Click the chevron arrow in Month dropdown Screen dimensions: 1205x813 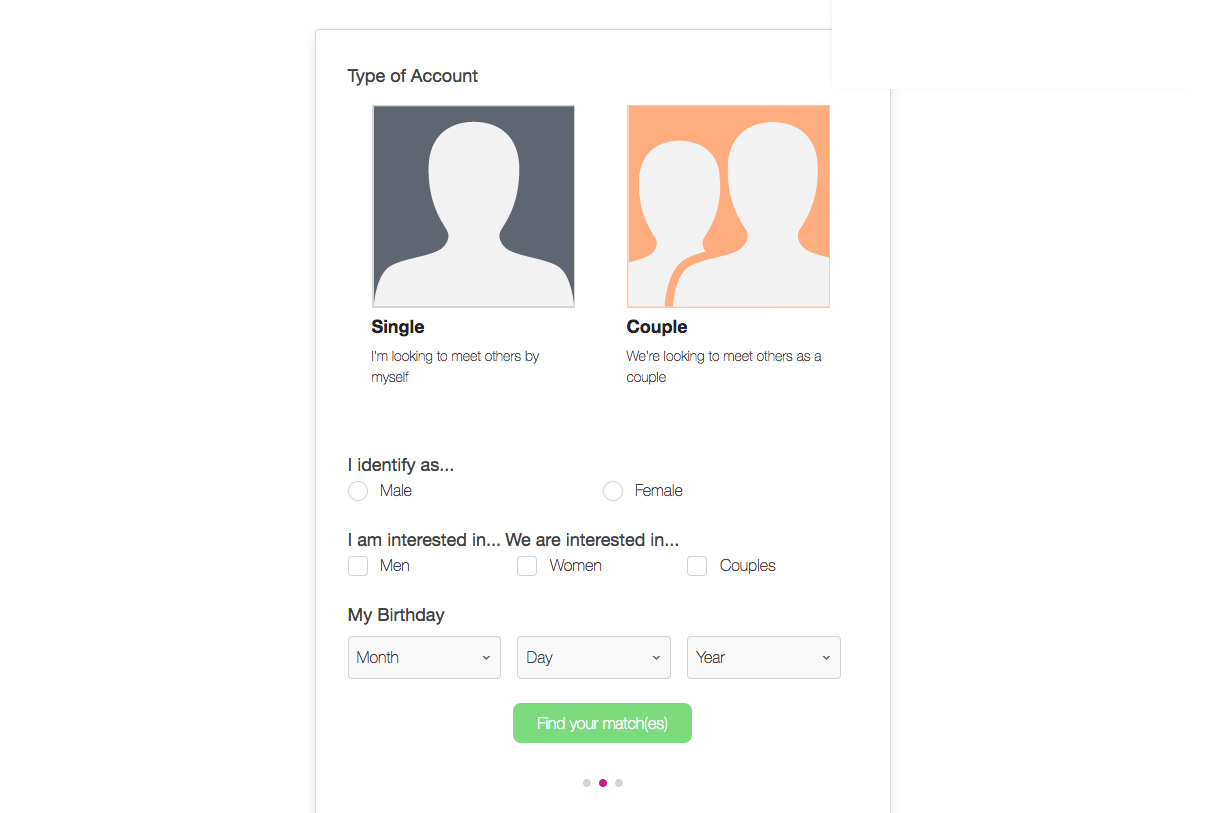486,658
